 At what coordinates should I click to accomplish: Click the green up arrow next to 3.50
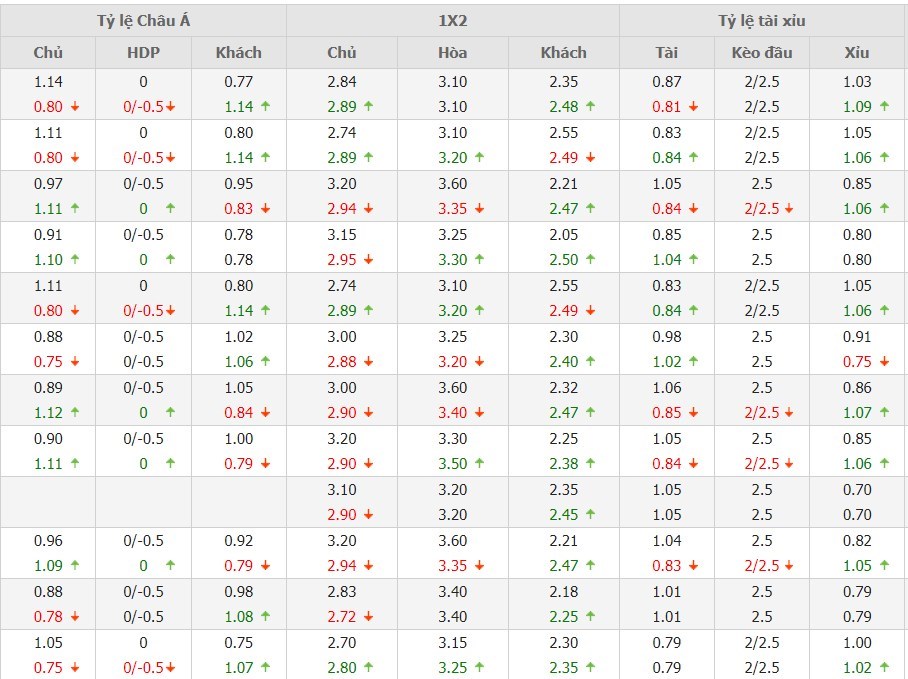480,463
